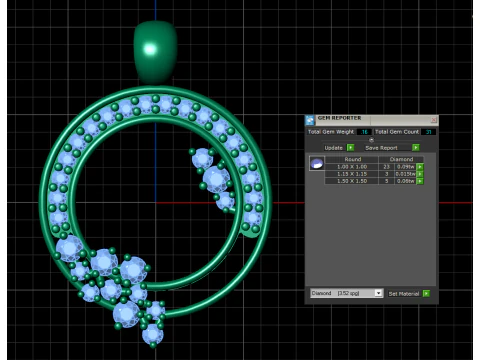480x360 pixels.
Task: Click the Update button label
Action: (333, 148)
